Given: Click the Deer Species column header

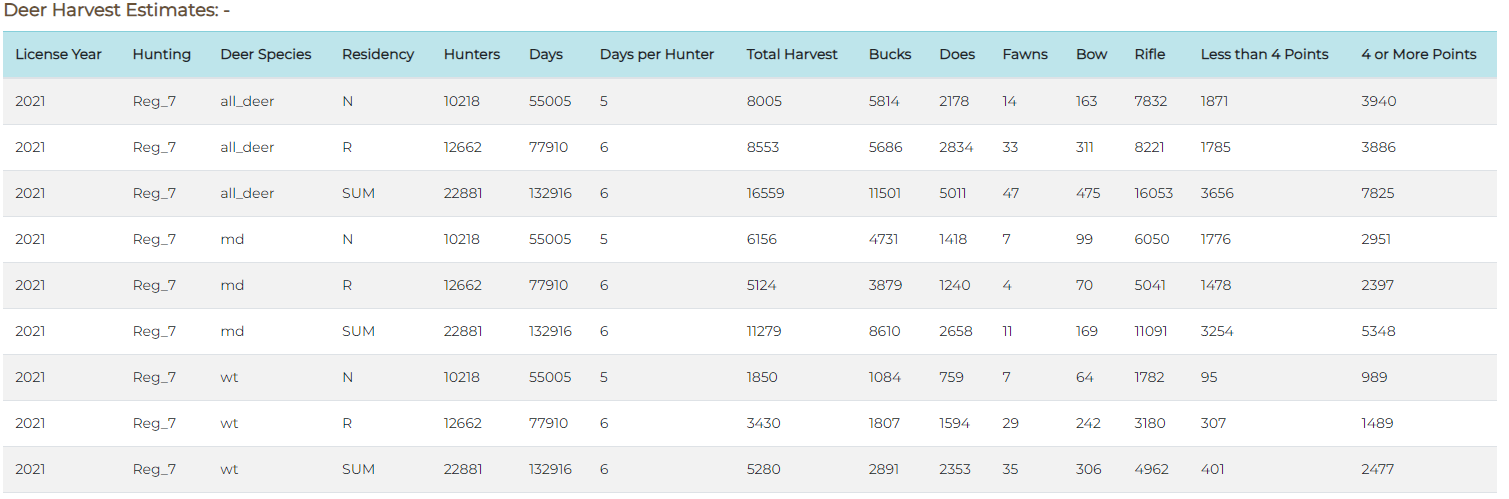Looking at the screenshot, I should tap(266, 55).
